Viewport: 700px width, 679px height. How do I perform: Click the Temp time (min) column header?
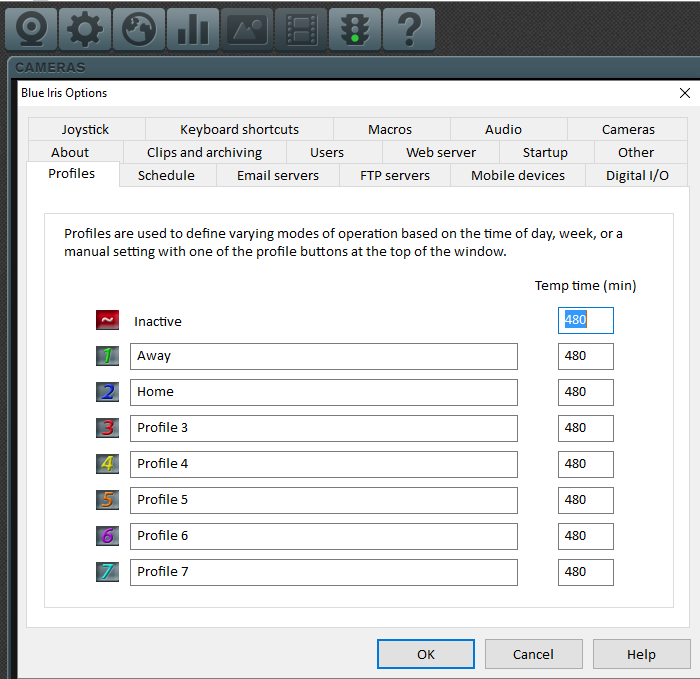[x=585, y=285]
